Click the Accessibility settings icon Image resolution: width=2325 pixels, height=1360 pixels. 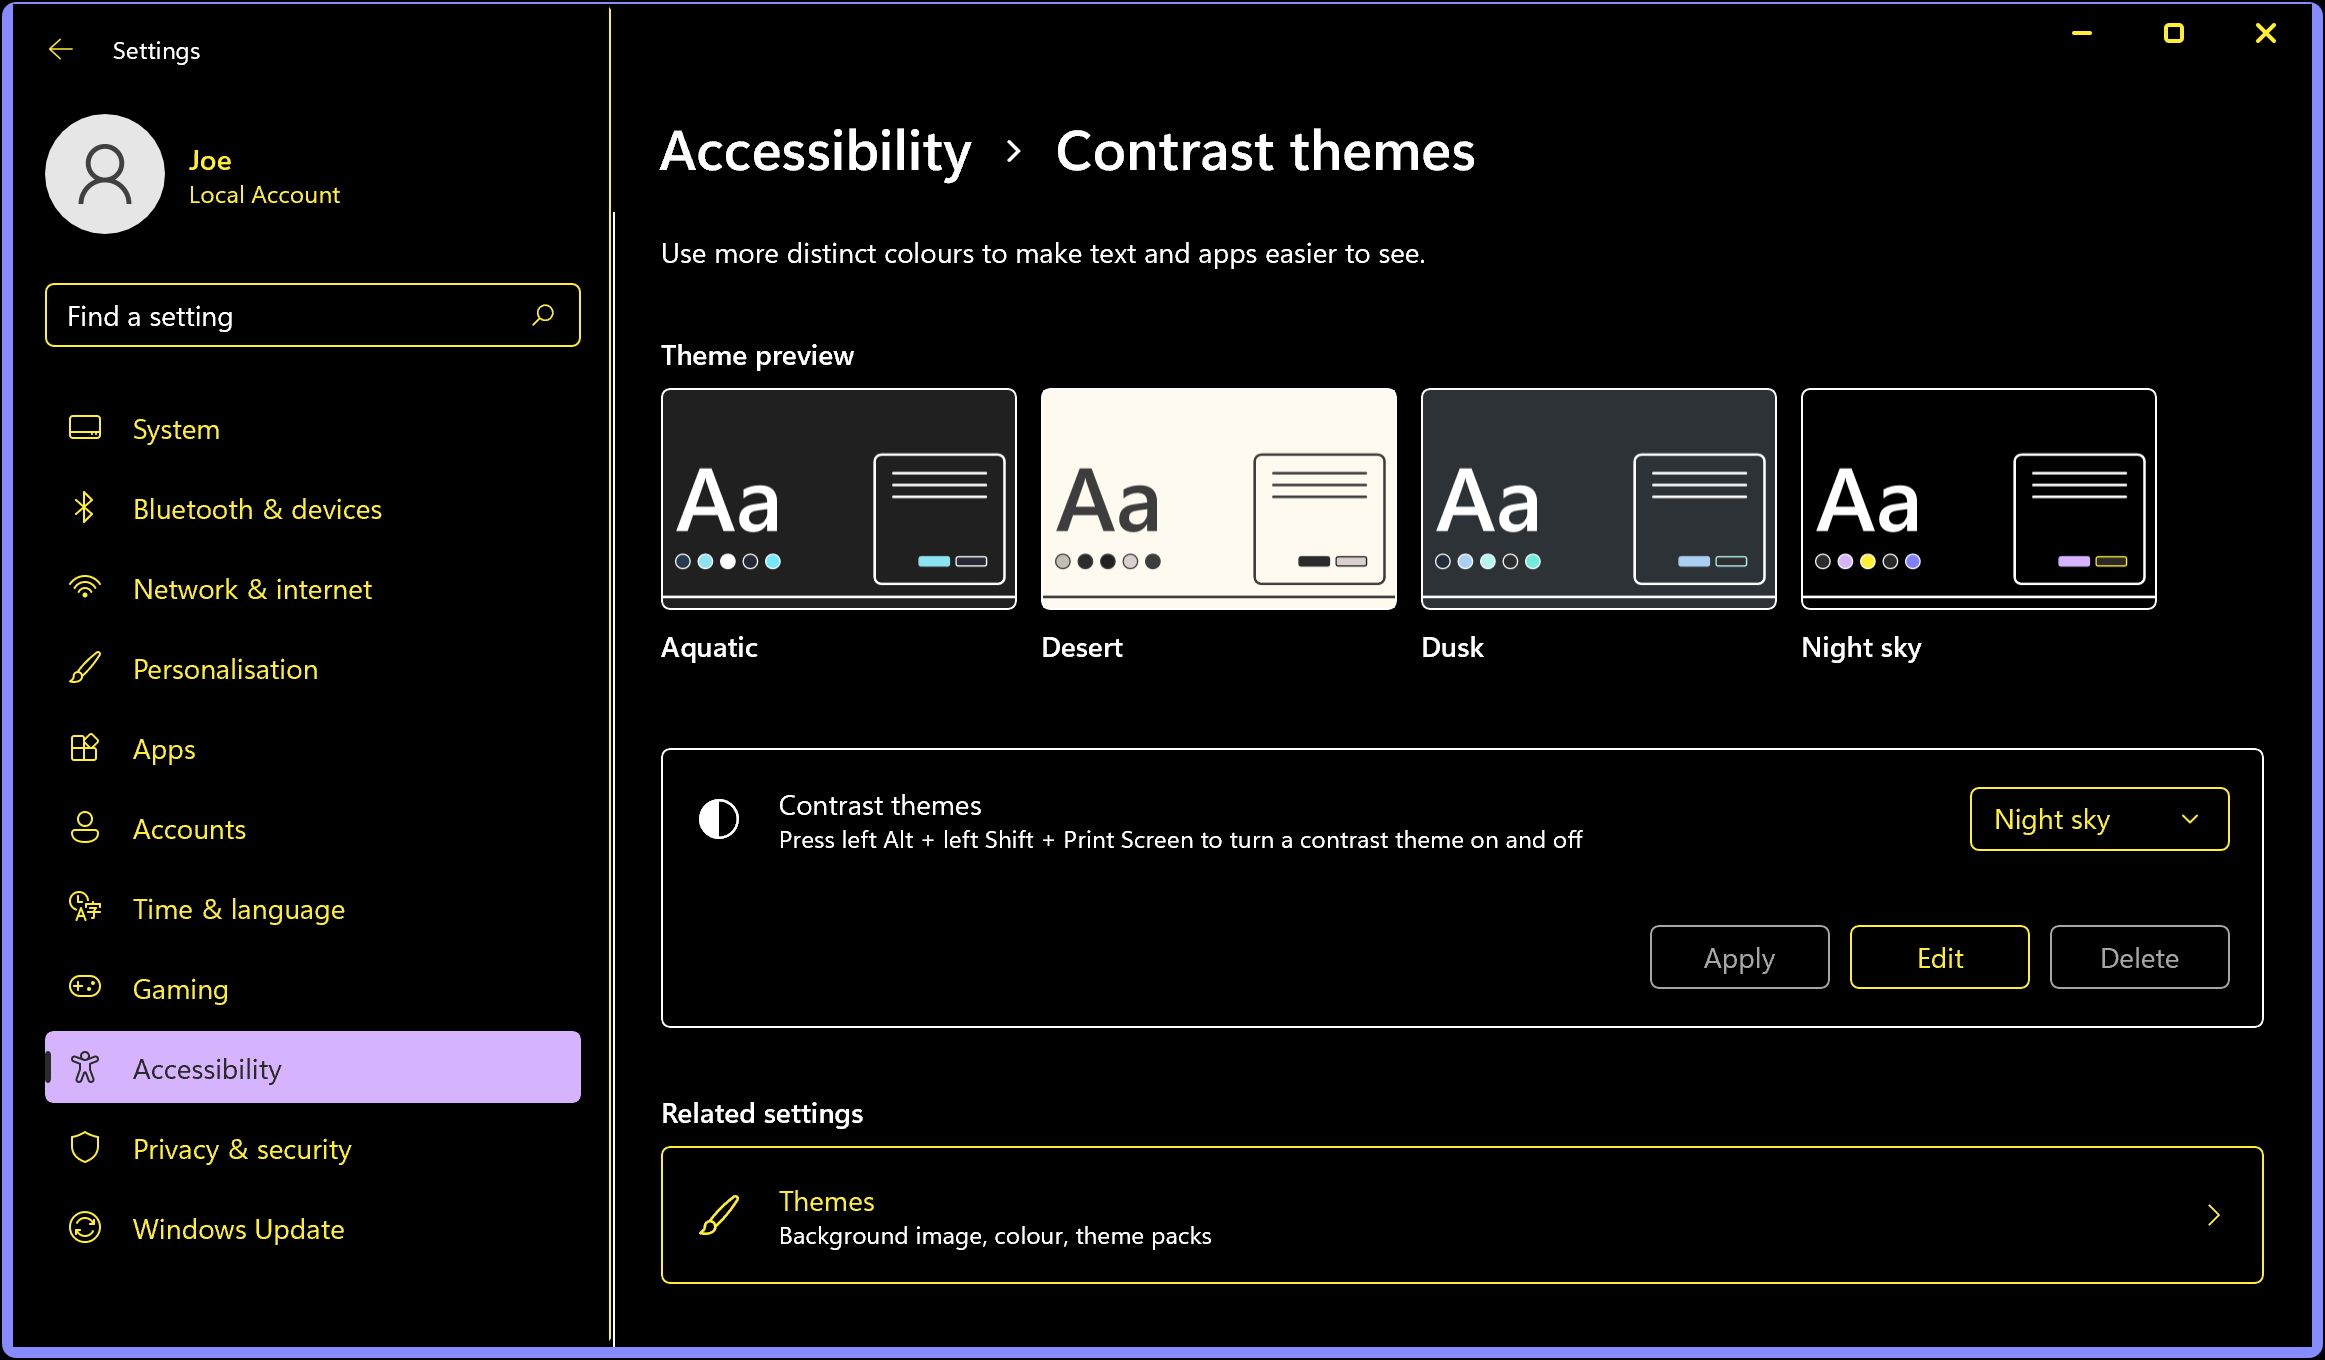pos(84,1069)
